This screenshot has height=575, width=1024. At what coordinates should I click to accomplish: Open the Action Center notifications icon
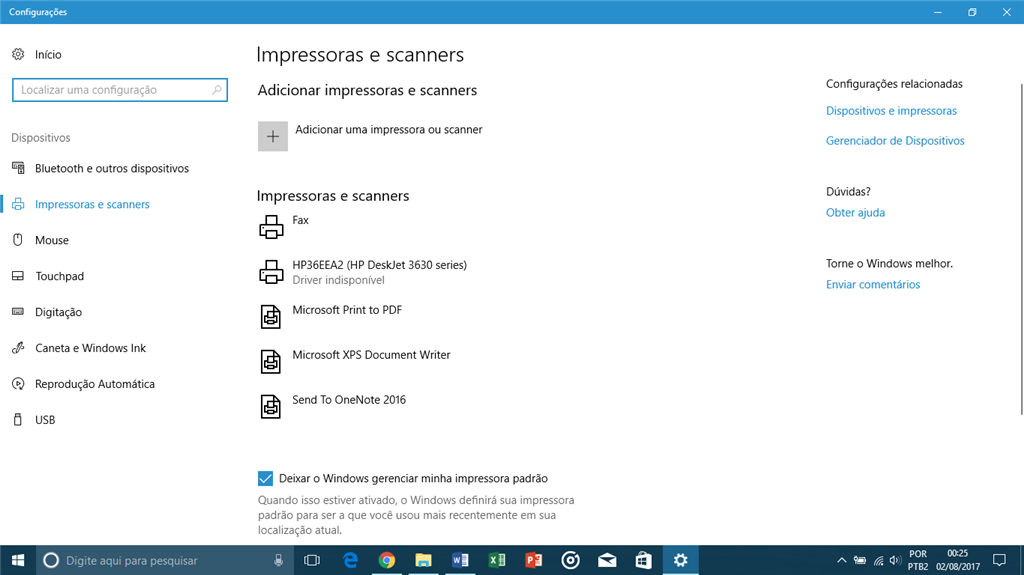pyautogui.click(x=999, y=560)
